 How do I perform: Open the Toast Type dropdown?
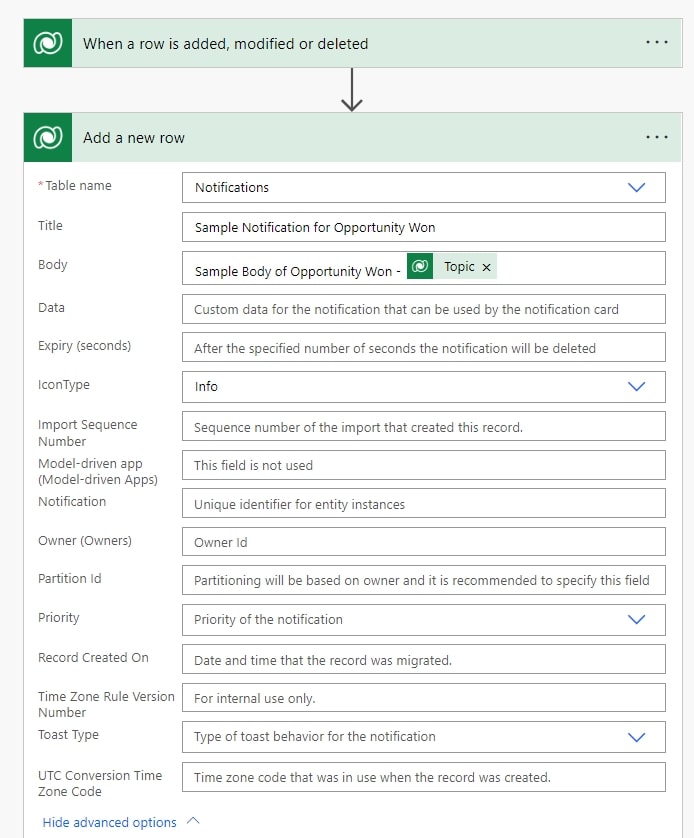click(x=637, y=737)
